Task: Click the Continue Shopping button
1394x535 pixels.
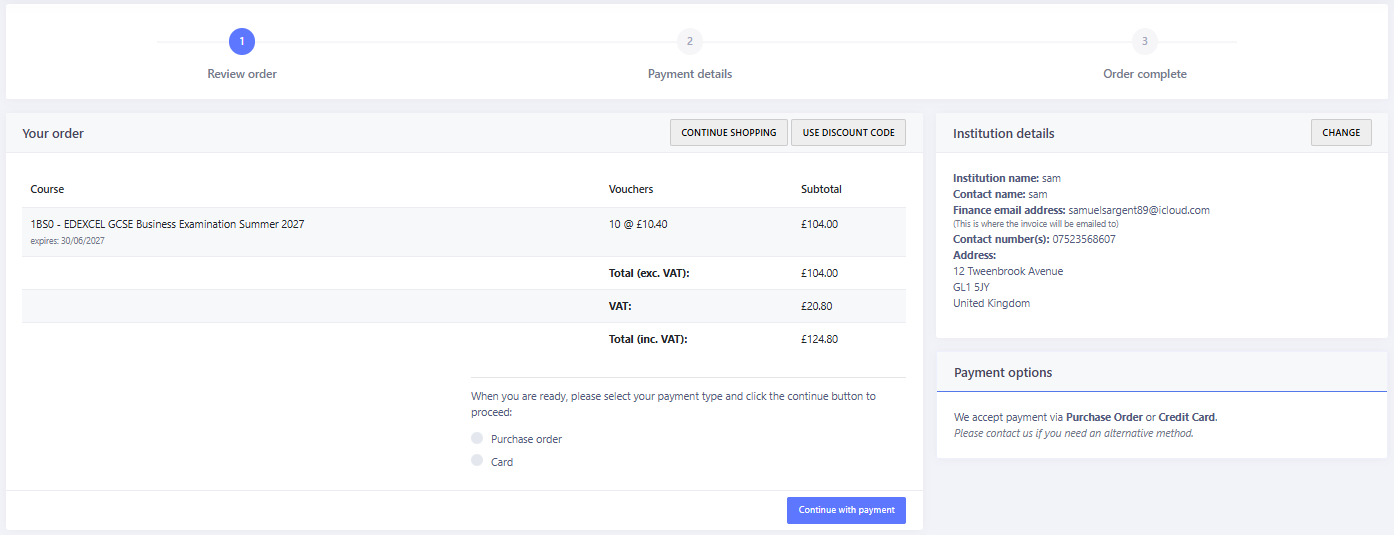Action: pos(728,133)
